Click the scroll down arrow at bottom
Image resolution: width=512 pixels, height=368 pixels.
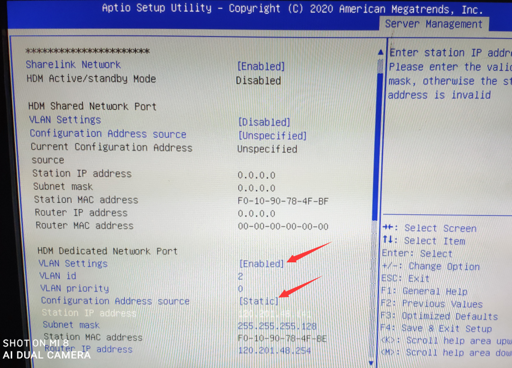tap(371, 363)
